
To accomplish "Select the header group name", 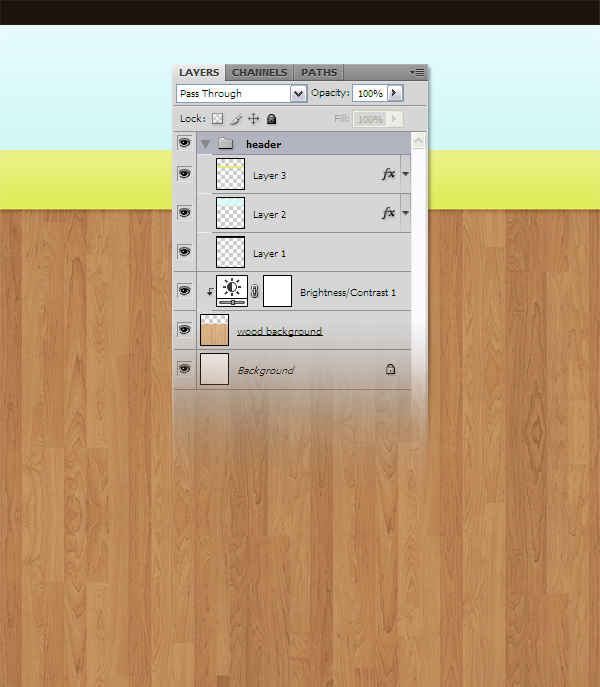I will pos(263,145).
